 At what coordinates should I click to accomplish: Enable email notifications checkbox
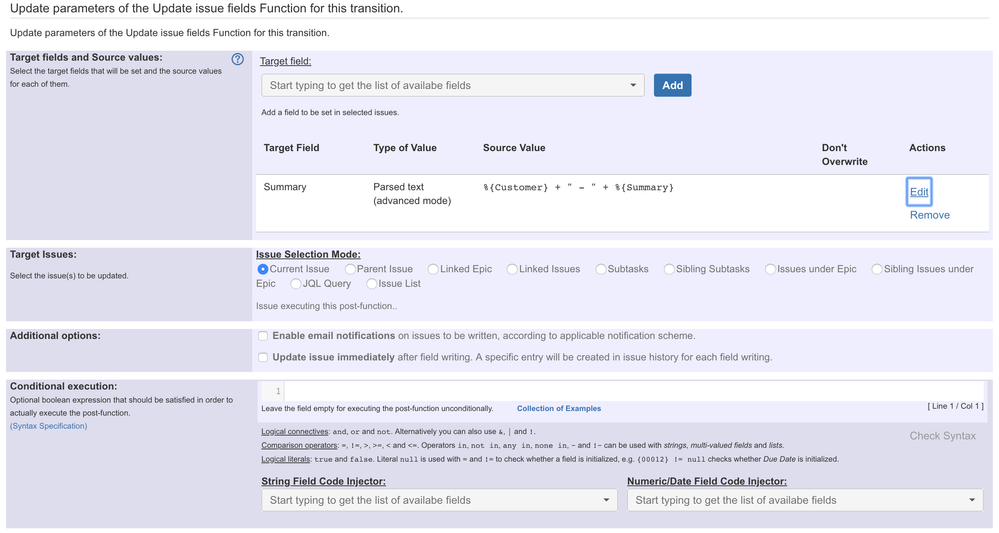pos(263,336)
